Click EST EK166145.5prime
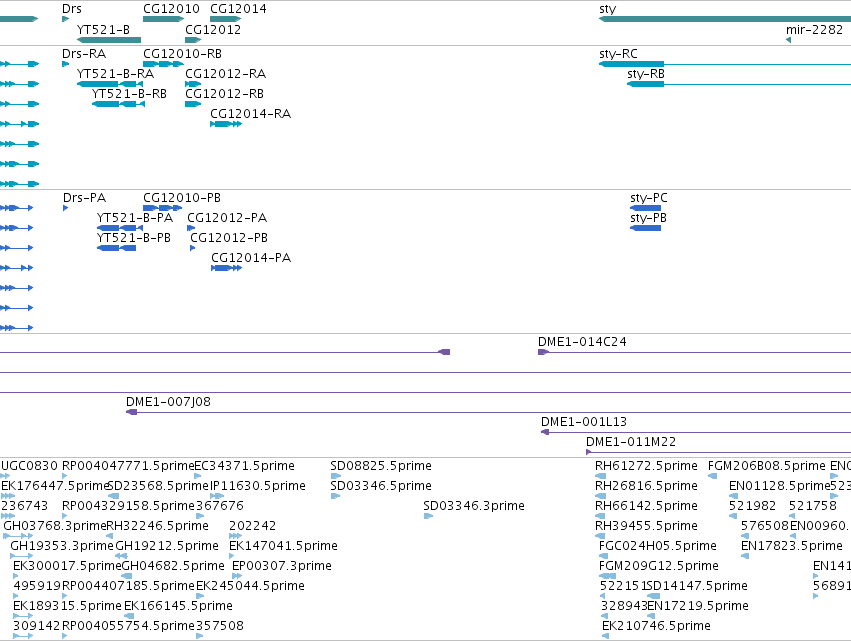The width and height of the screenshot is (851, 641). click(178, 606)
